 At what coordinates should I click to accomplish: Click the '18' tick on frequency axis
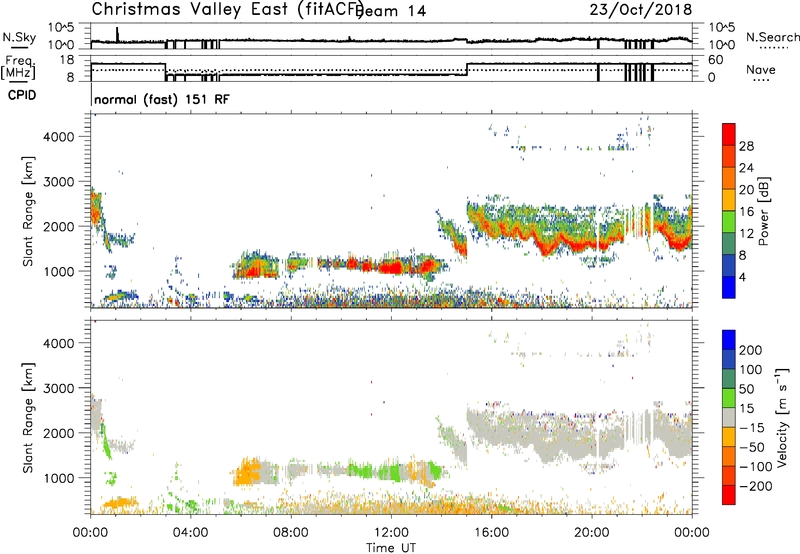point(67,60)
